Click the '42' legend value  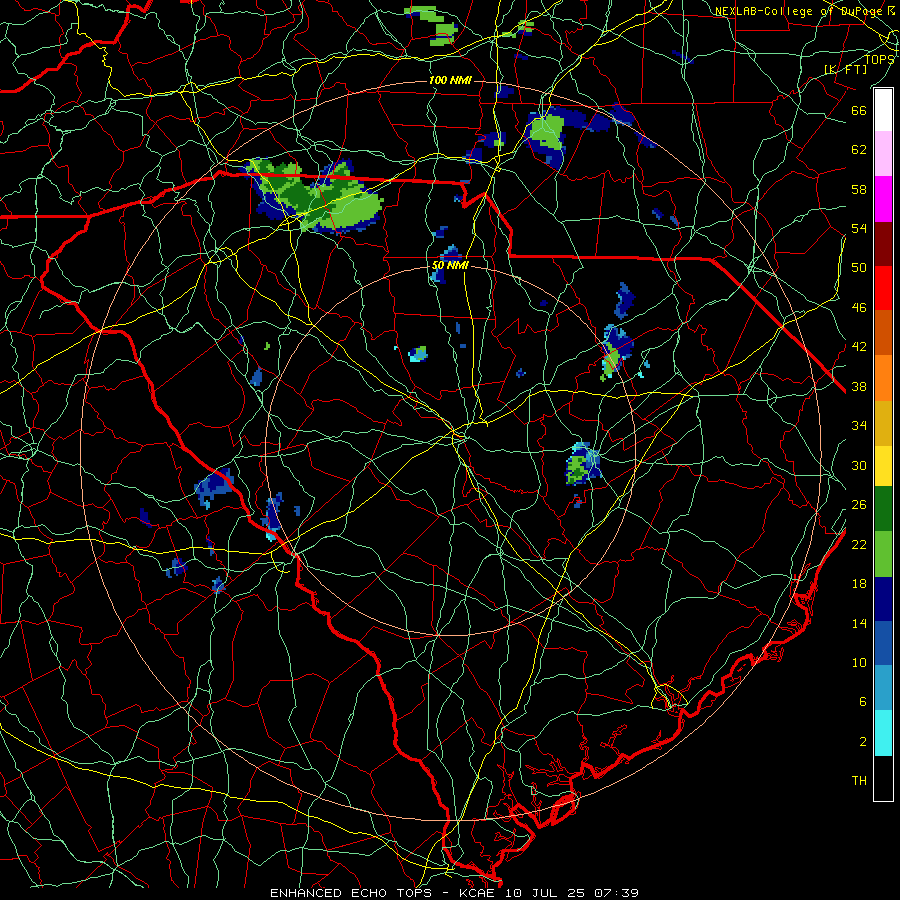coord(859,347)
